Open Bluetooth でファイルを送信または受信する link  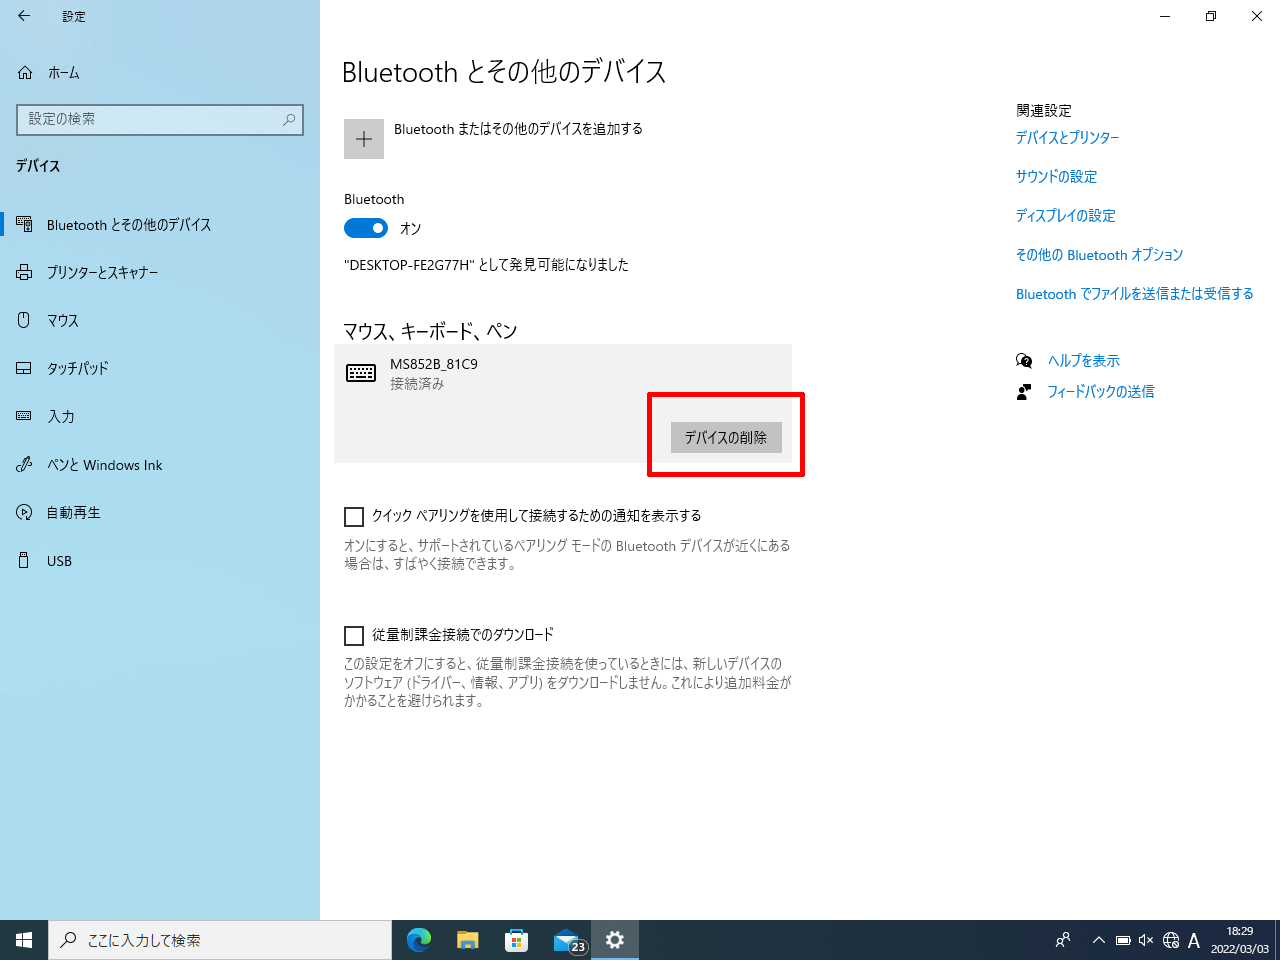coord(1134,294)
